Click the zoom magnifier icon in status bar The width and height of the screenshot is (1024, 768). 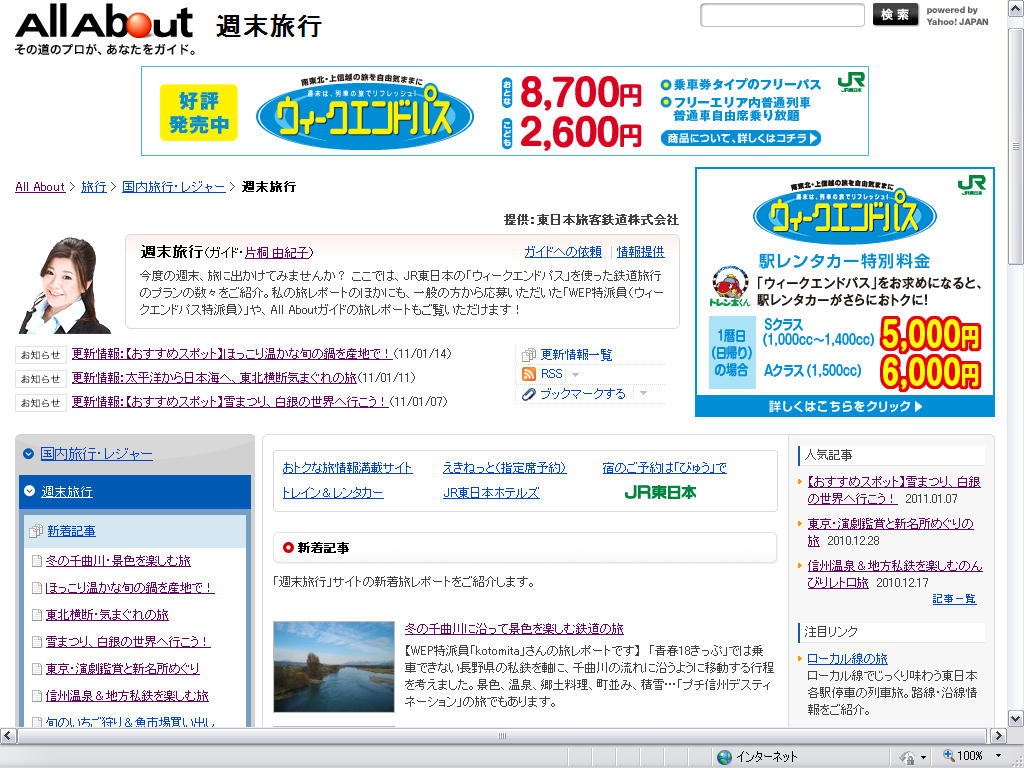(x=948, y=756)
